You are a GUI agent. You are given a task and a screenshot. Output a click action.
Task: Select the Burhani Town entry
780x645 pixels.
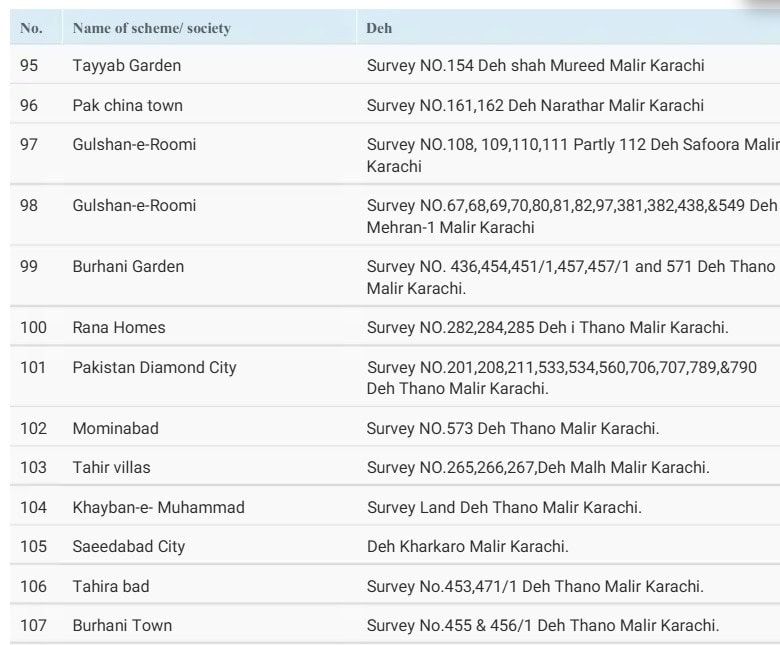click(122, 626)
